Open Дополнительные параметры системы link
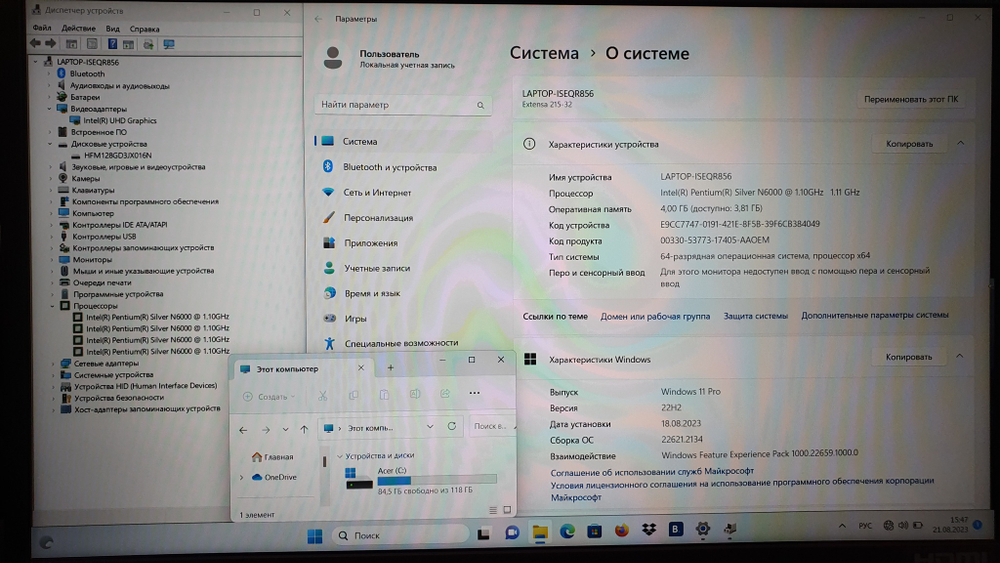 coord(875,315)
